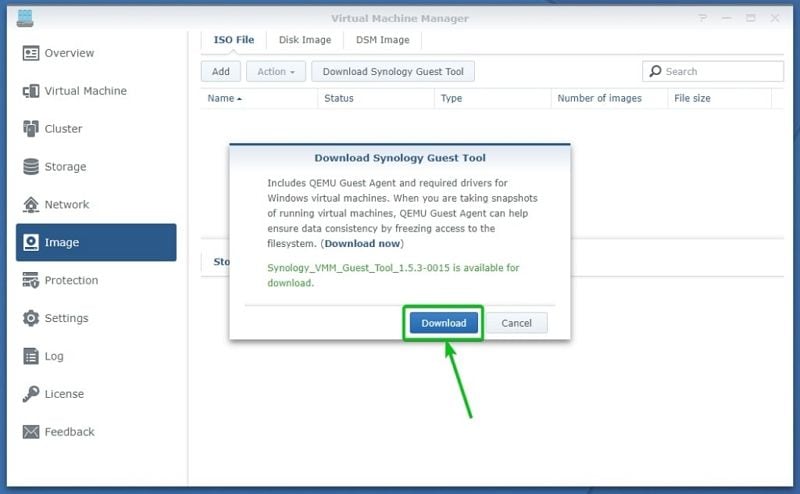800x494 pixels.
Task: Maximize the Virtual Machine Manager window
Action: pyautogui.click(x=751, y=18)
